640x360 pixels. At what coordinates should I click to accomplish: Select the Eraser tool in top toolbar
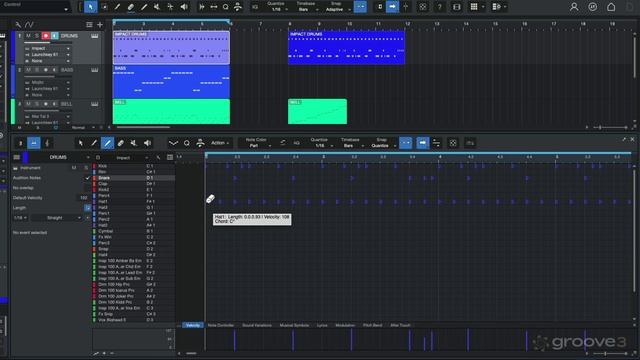pos(131,7)
